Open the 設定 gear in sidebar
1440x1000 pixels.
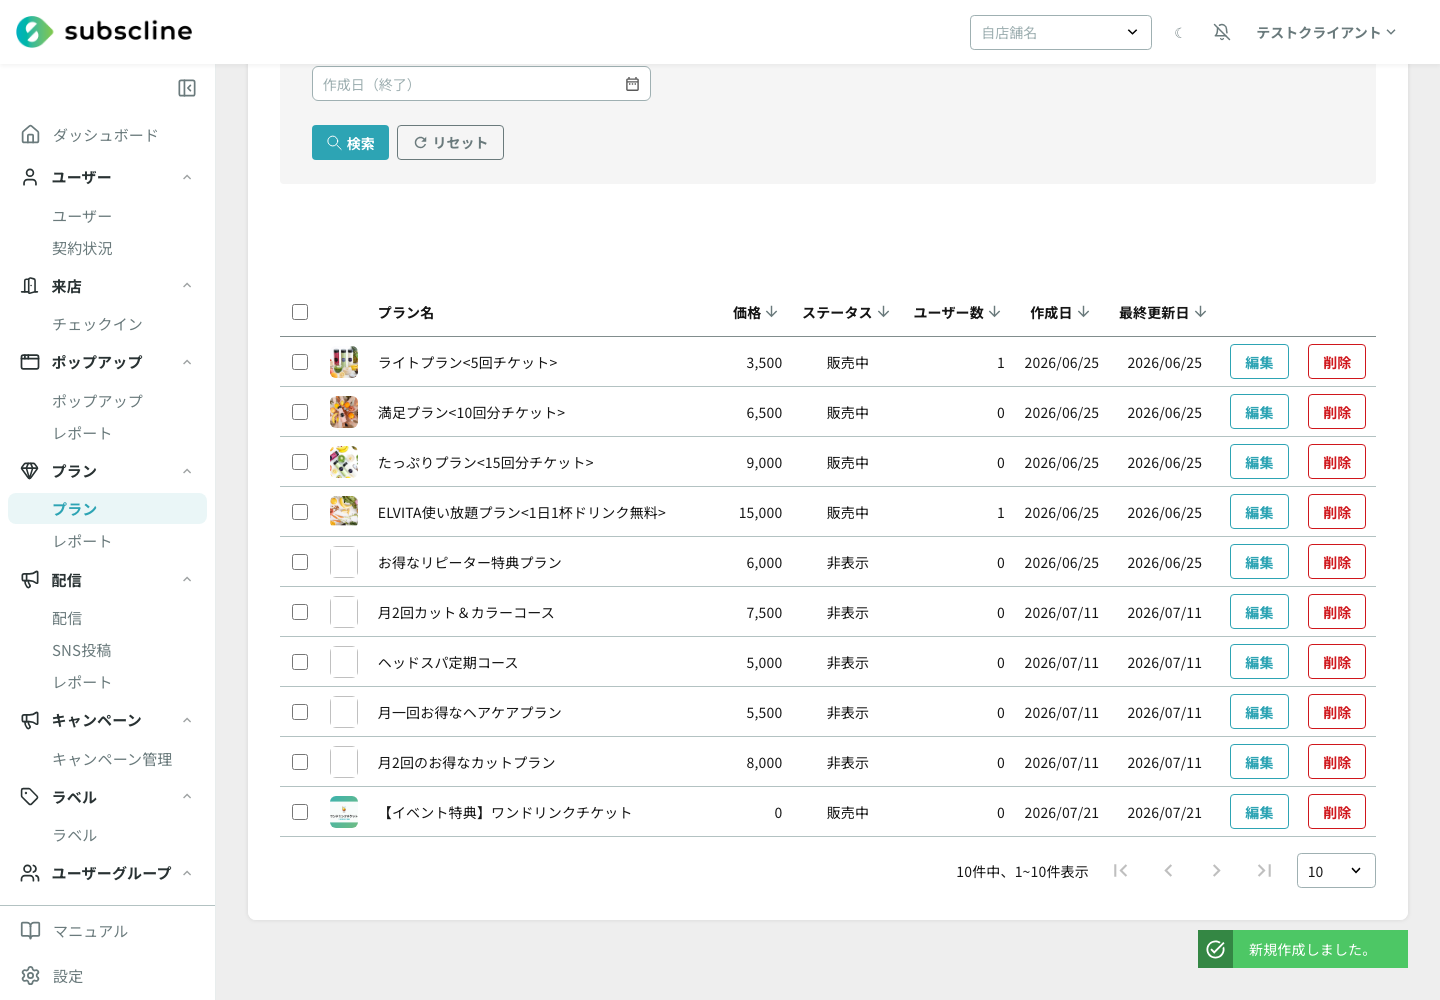(31, 976)
